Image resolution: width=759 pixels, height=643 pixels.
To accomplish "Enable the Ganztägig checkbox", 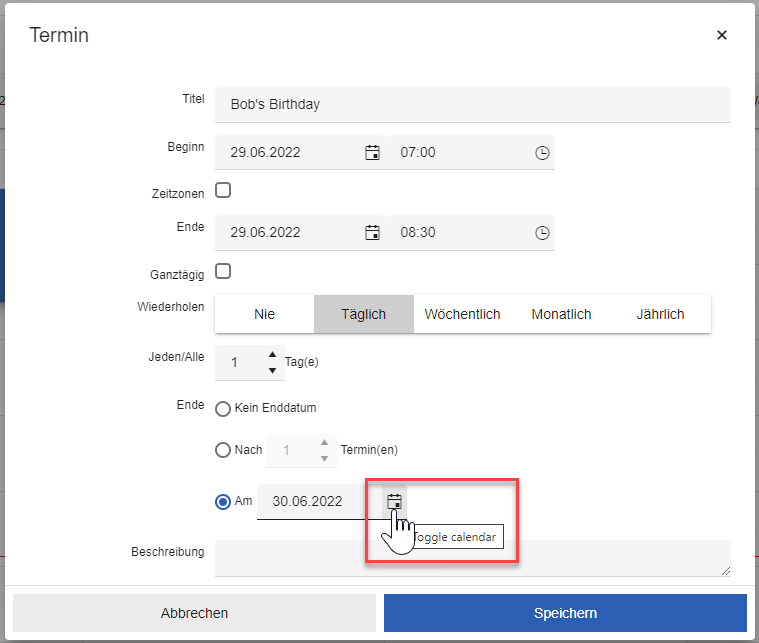I will 223,271.
